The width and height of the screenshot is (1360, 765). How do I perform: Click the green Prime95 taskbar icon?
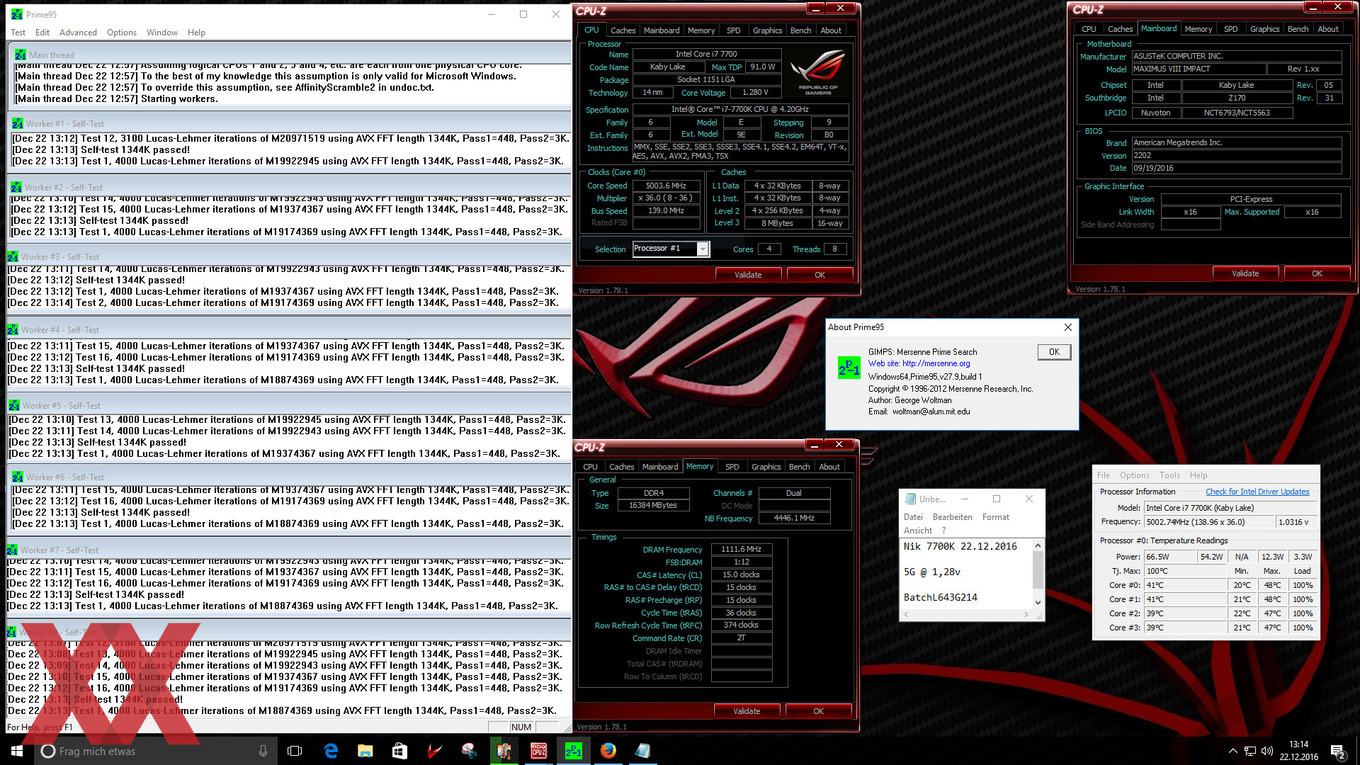(573, 751)
